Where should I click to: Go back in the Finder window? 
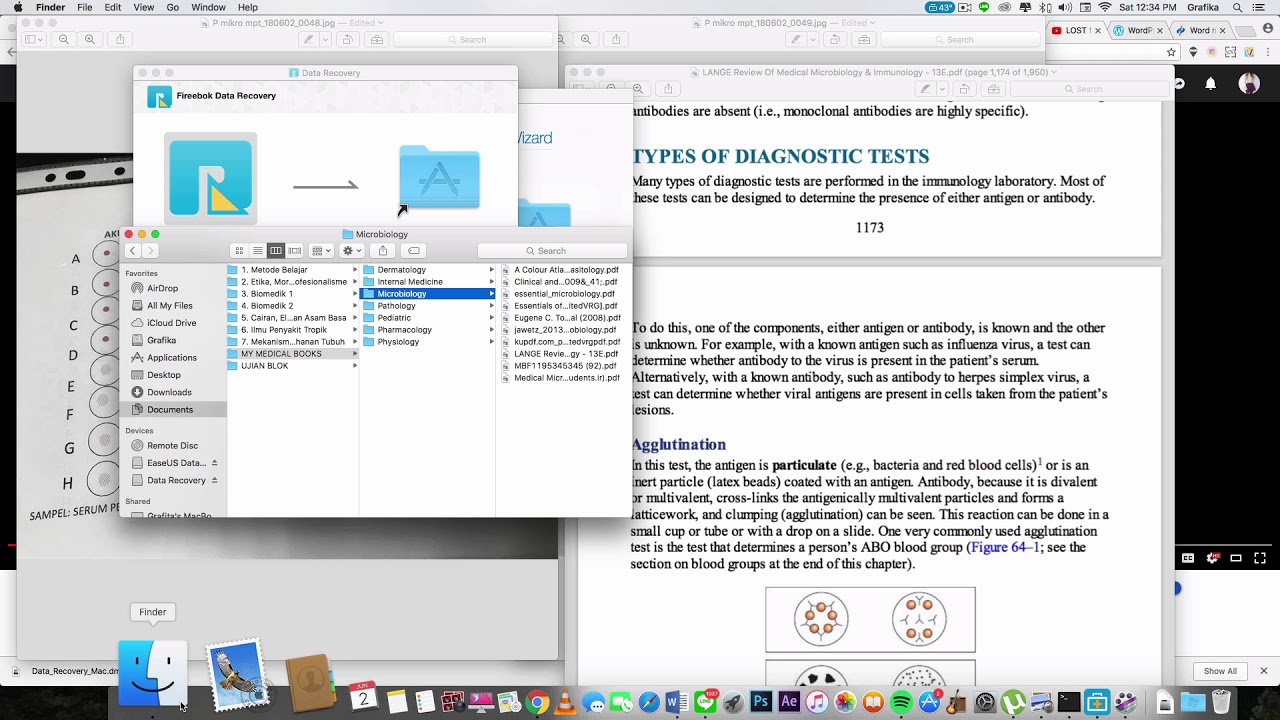[x=132, y=251]
